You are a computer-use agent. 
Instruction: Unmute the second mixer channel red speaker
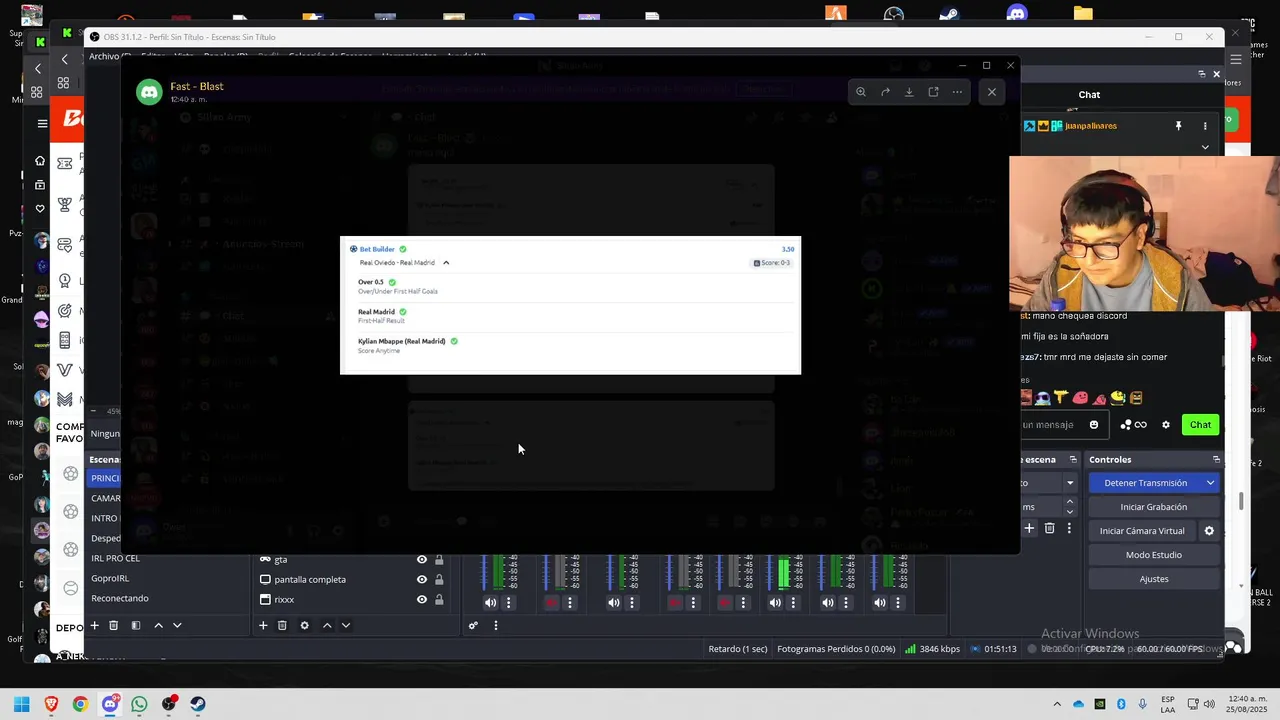point(551,603)
